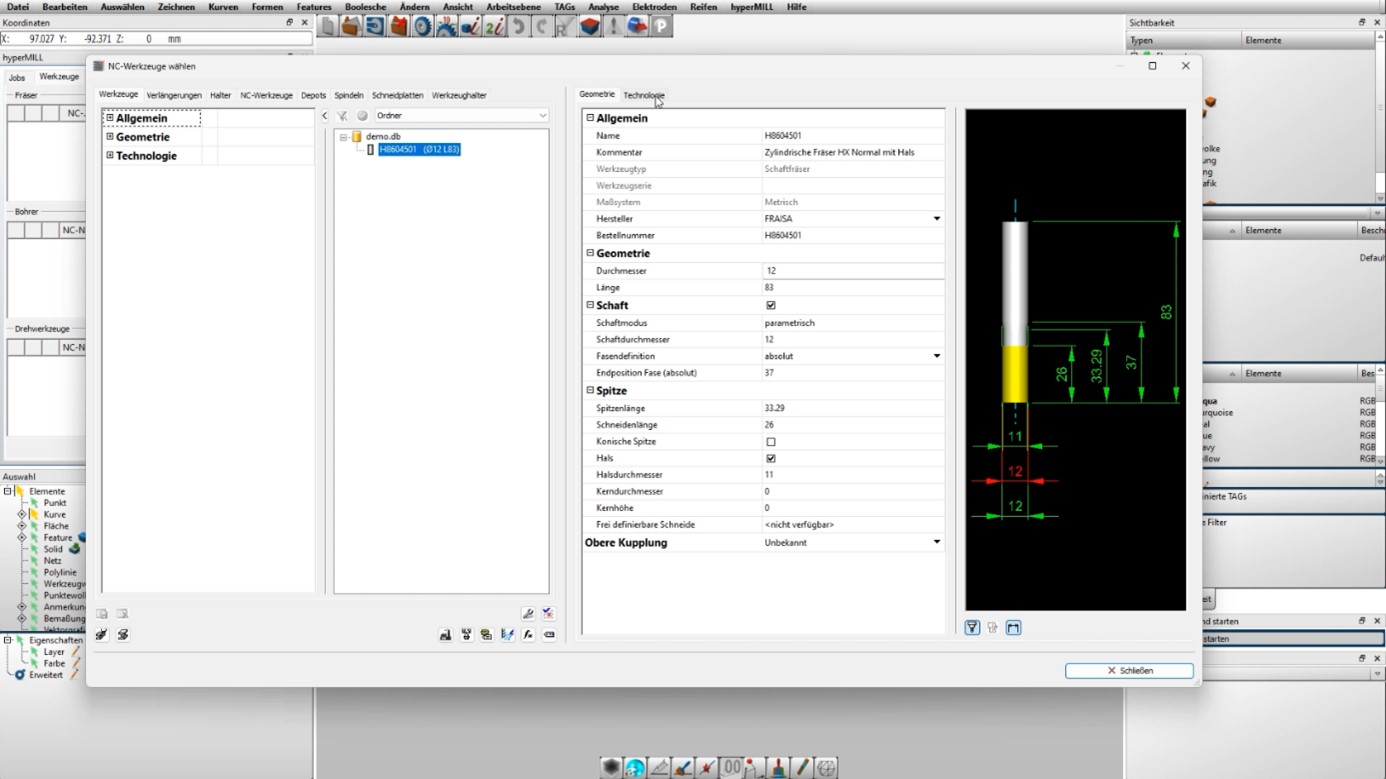Click the blue magnet icon in main toolbar
The image size is (1386, 779).
click(375, 27)
